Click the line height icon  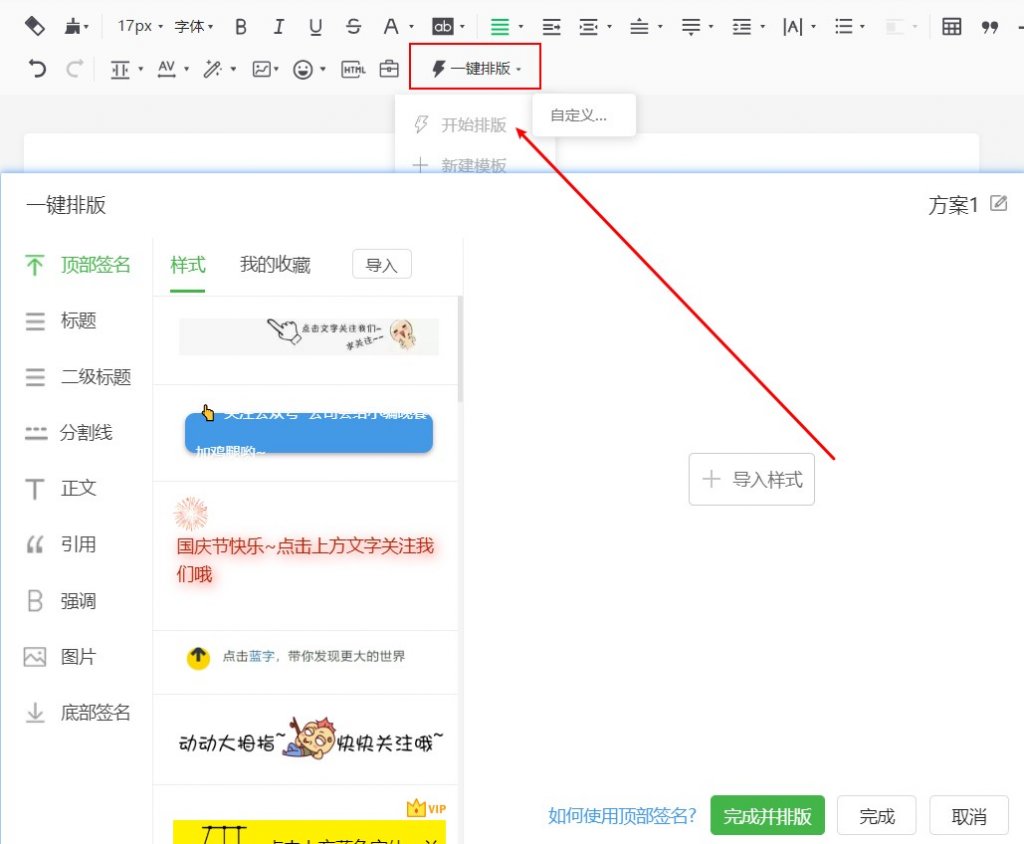(741, 27)
